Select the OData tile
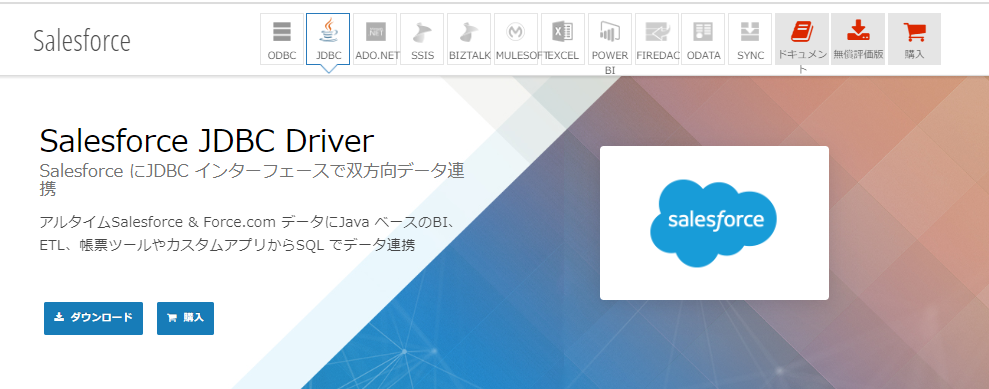 coord(703,38)
